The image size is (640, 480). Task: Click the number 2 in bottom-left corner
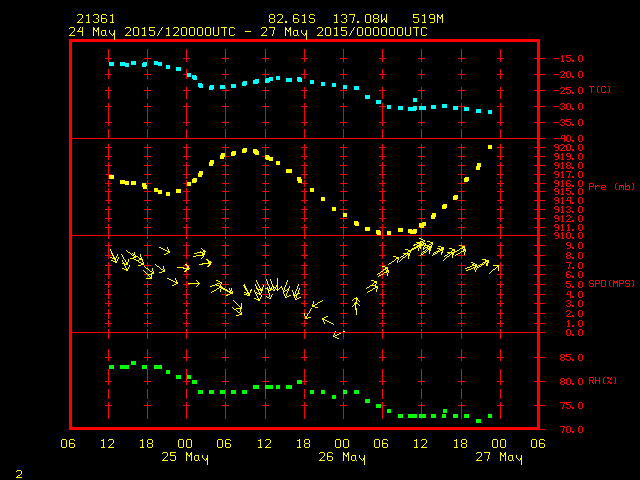click(x=19, y=474)
